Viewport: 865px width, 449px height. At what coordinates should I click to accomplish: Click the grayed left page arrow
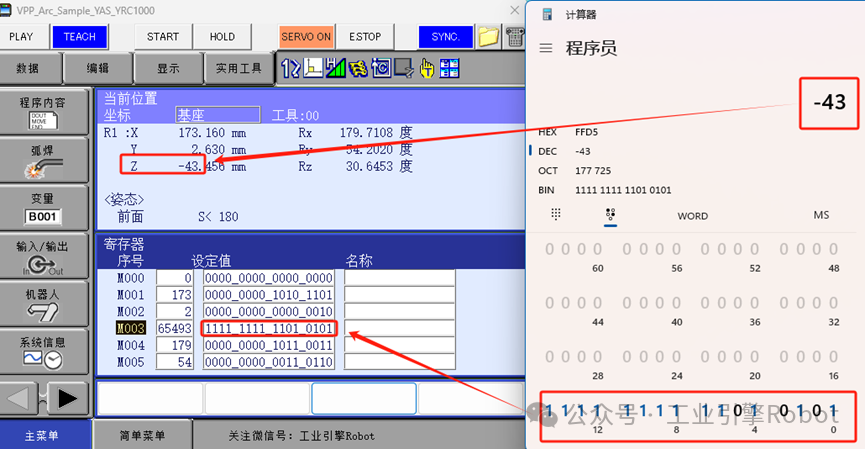coord(18,398)
